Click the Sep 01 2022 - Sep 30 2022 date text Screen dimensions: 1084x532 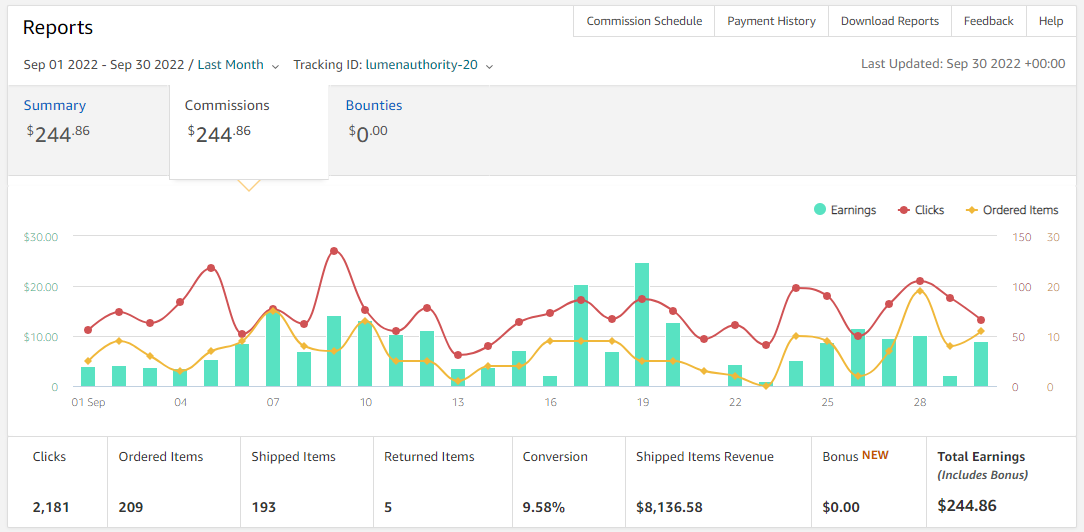pos(104,65)
